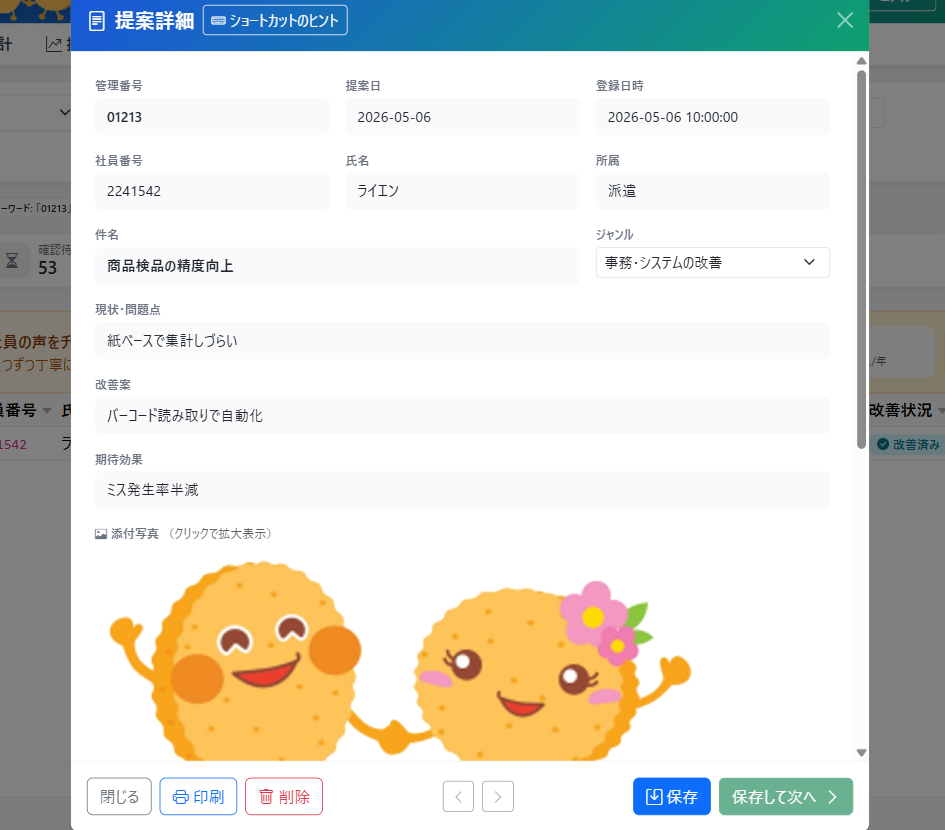This screenshot has width=945, height=830.
Task: Click the red 削除 delete button
Action: (284, 796)
